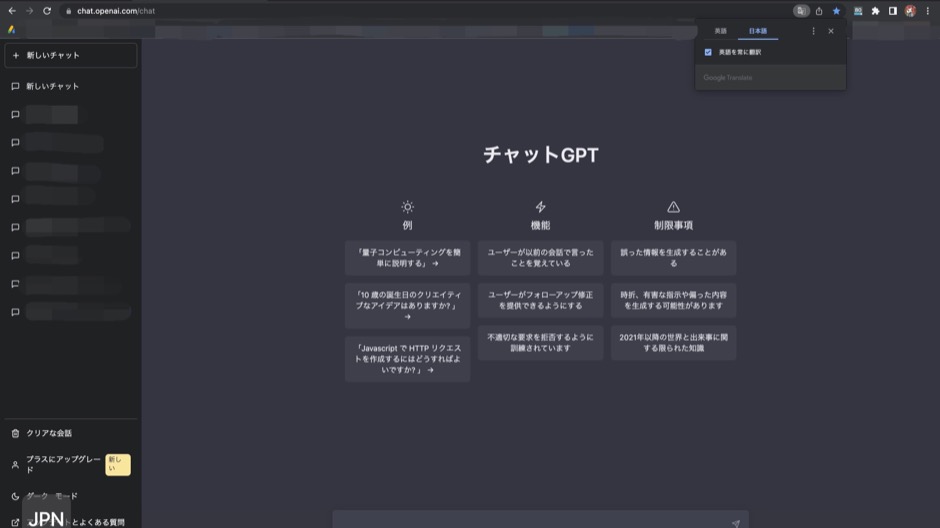This screenshot has width=940, height=528.
Task: Open the extensions puzzle icon
Action: click(x=875, y=11)
